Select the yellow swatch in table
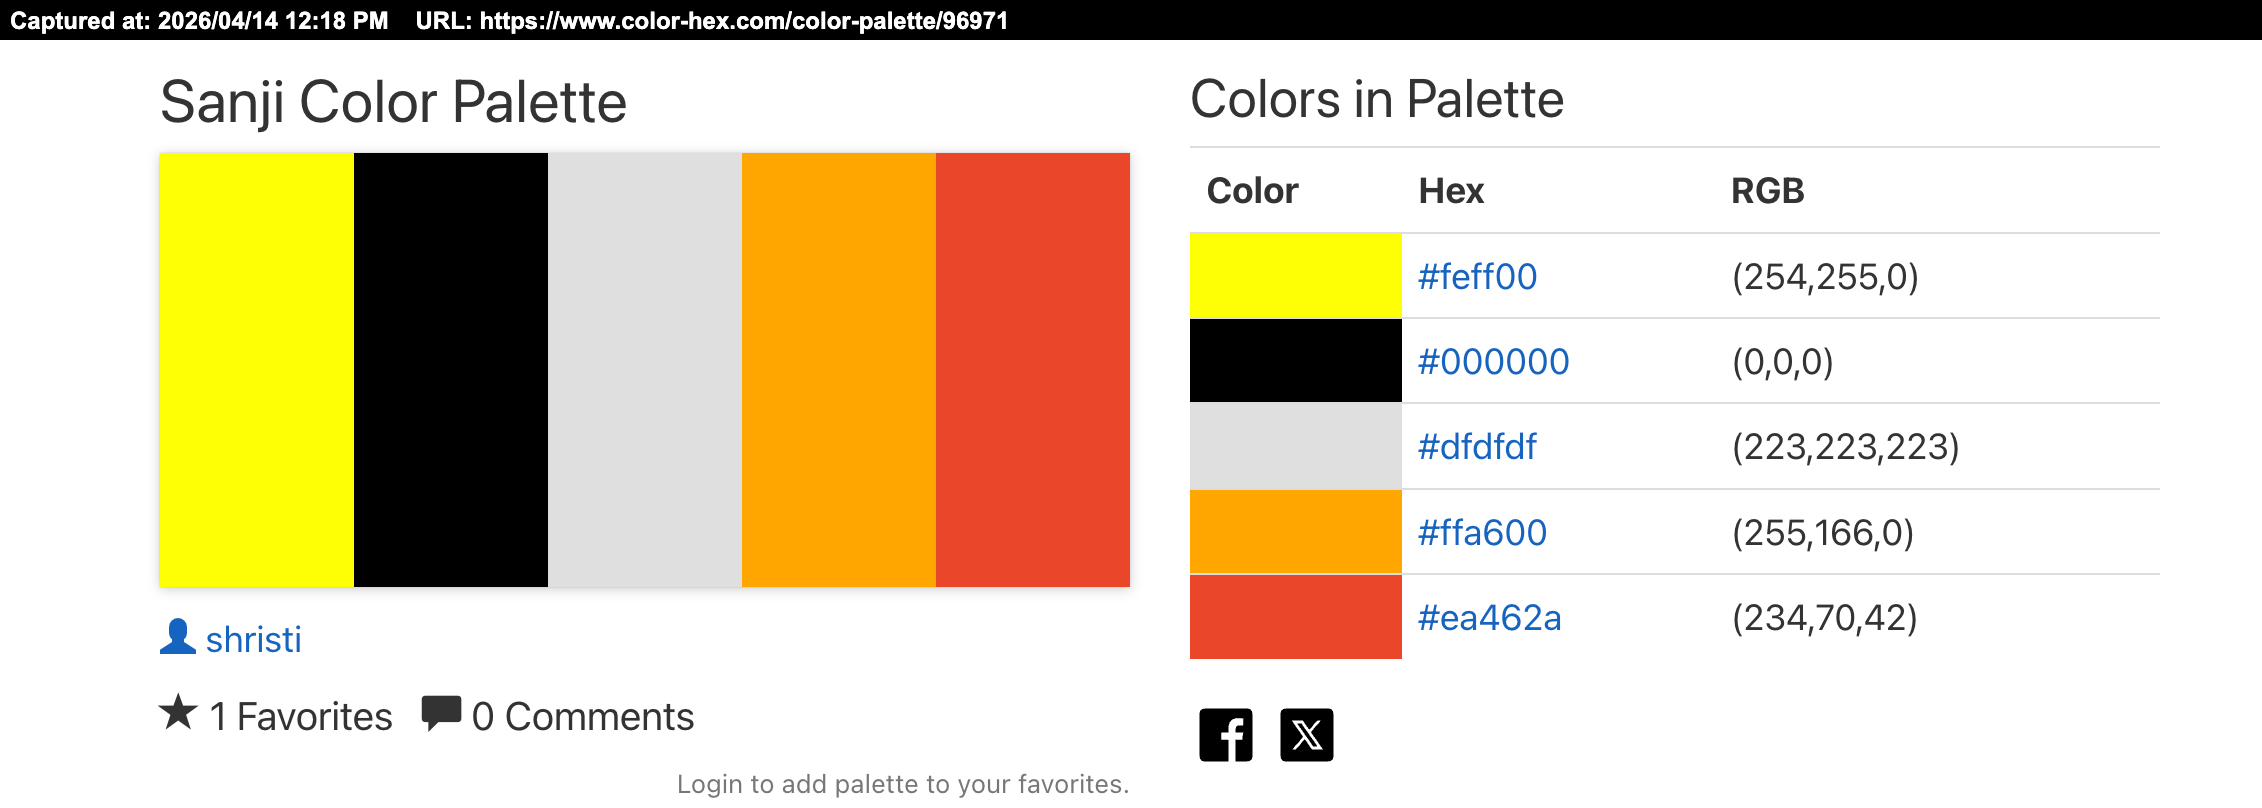The image size is (2262, 808). click(x=1296, y=276)
